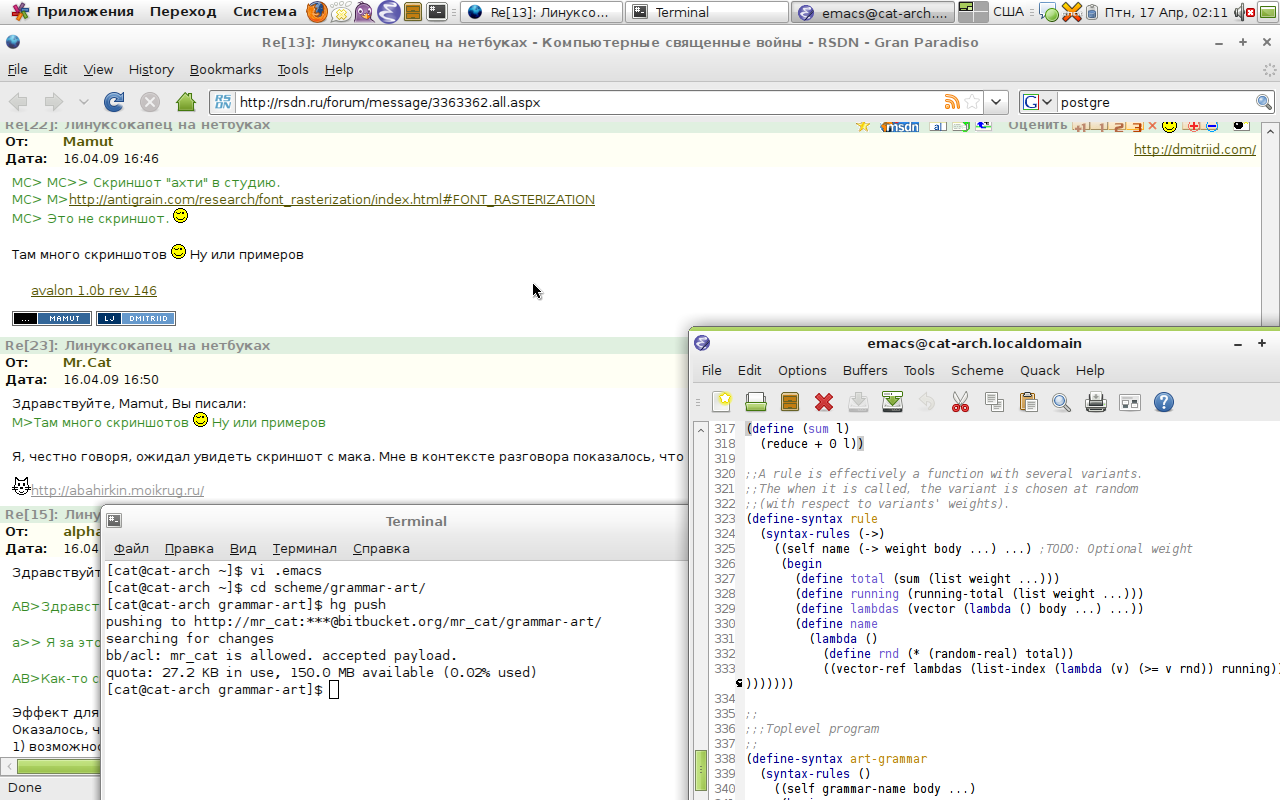The height and width of the screenshot is (800, 1280).
Task: Open the Терминал menu in Terminal
Action: click(304, 548)
